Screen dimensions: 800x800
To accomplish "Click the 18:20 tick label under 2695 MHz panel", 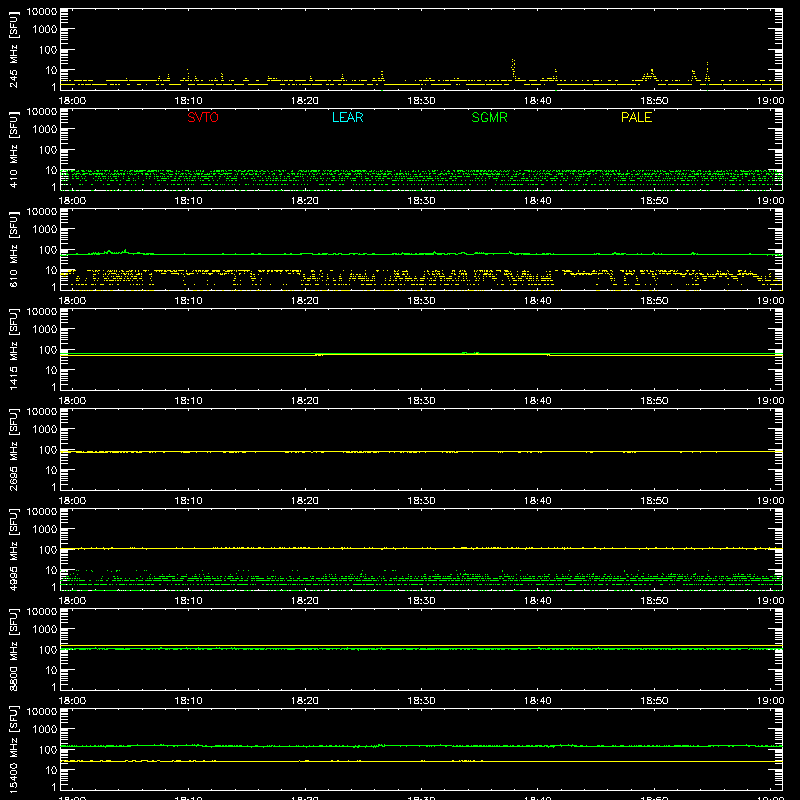I will click(x=305, y=501).
